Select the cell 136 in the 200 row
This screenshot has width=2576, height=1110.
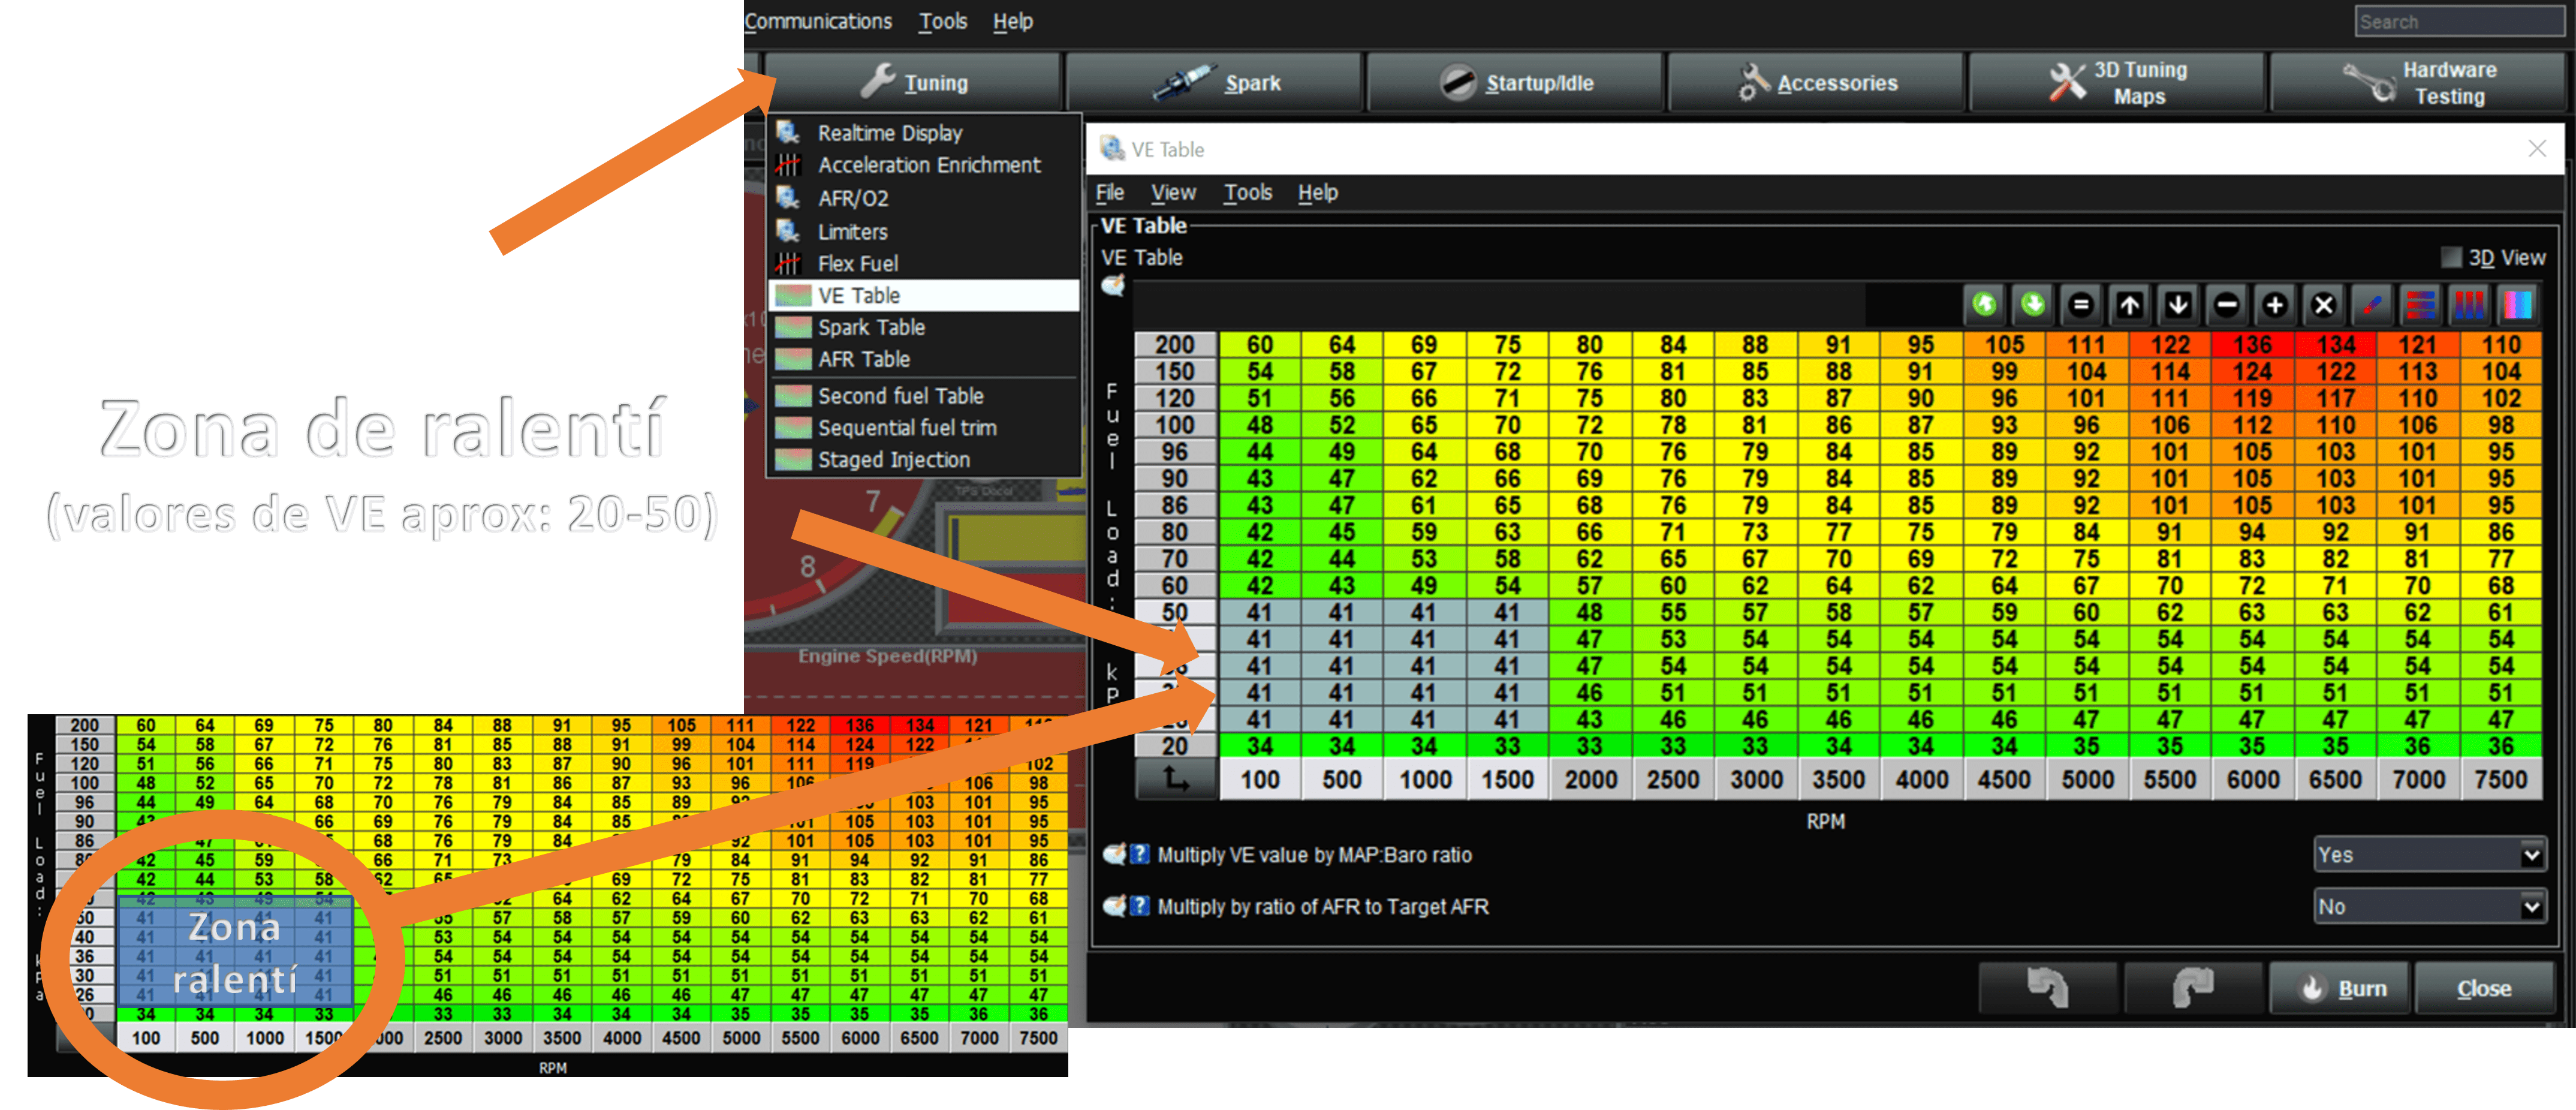click(x=2252, y=344)
